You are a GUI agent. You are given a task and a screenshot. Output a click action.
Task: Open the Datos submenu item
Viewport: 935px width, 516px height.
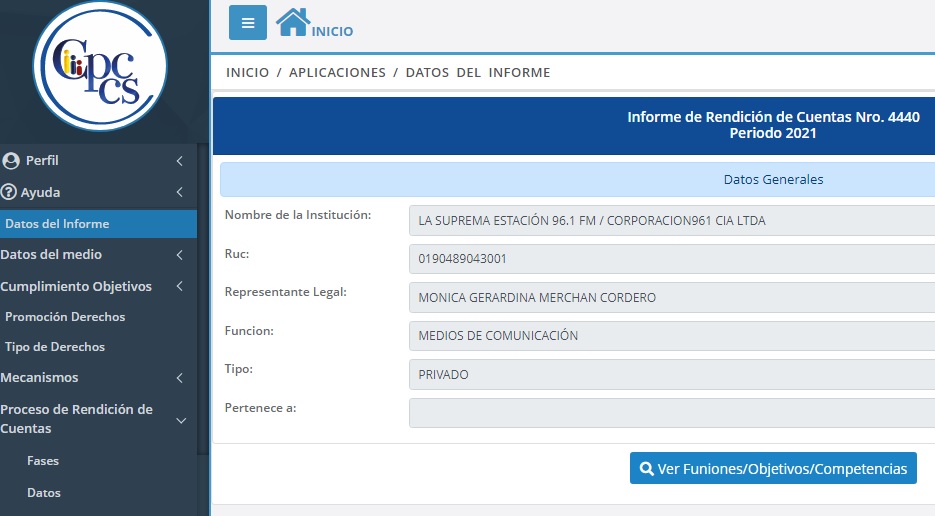pyautogui.click(x=44, y=493)
